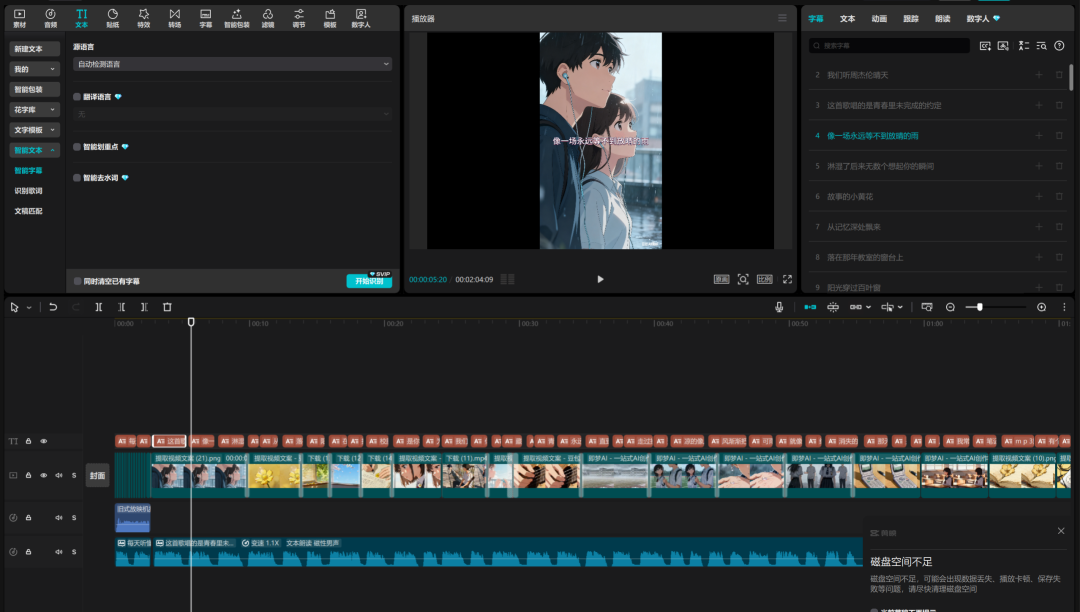Viewport: 1080px width, 612px height.
Task: Switch to the 跟踪 tab
Action: point(911,19)
